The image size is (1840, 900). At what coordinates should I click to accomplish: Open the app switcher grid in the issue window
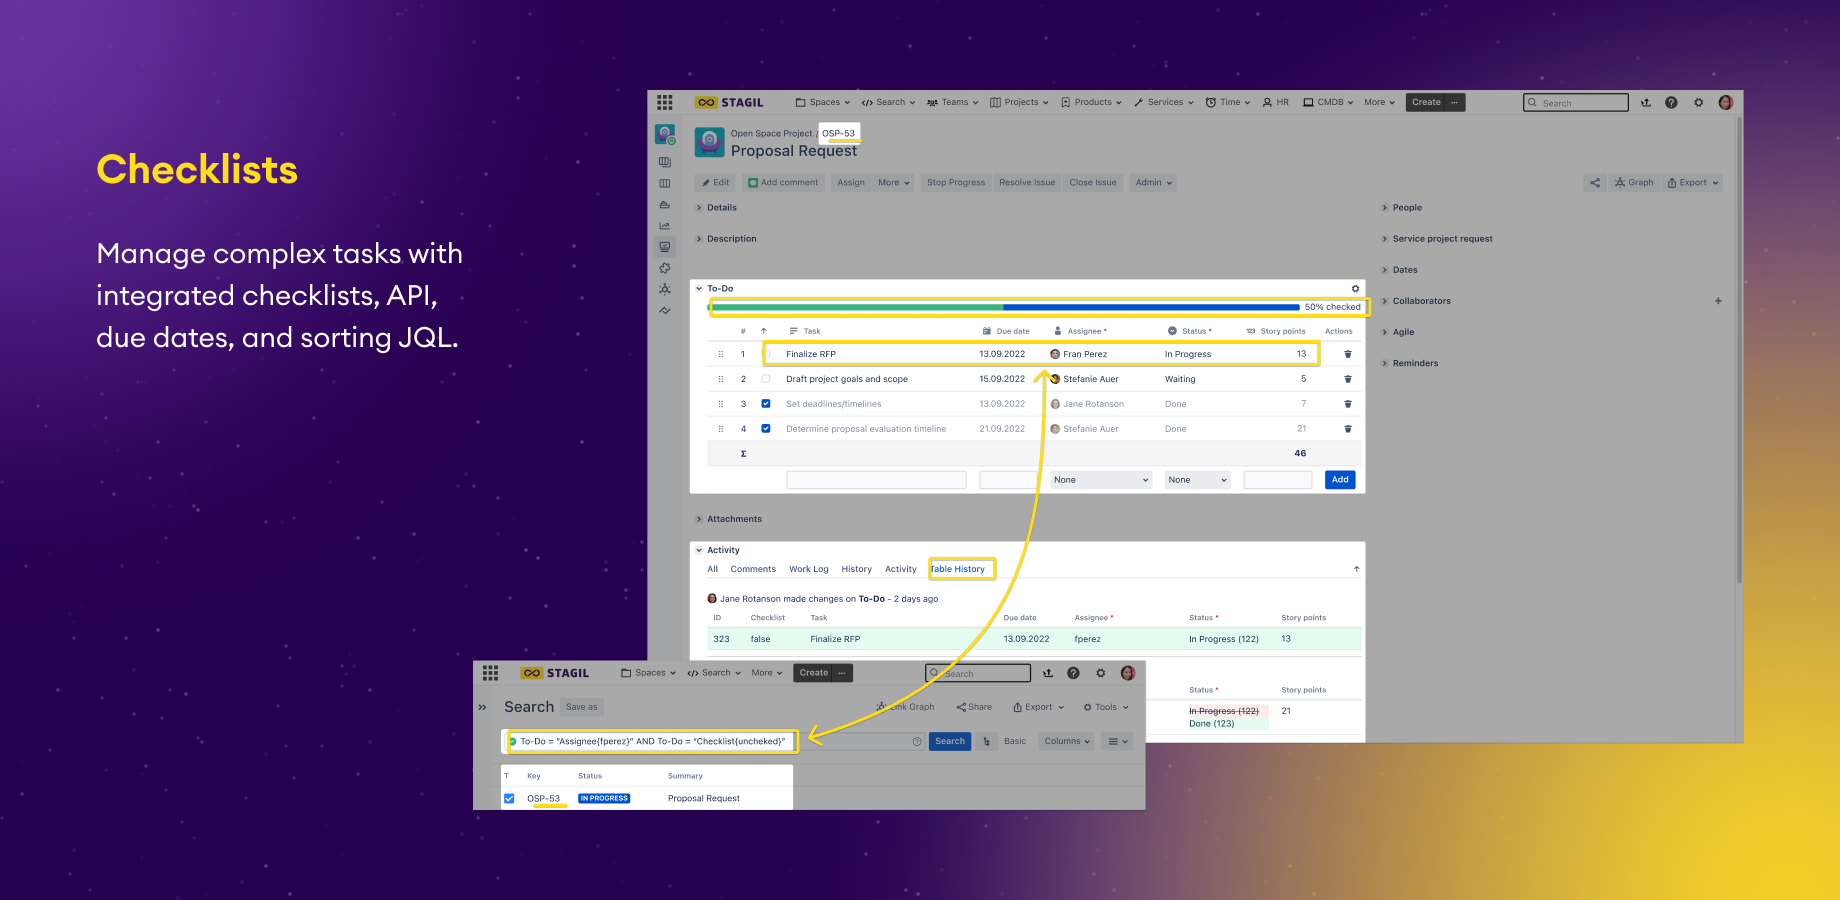(665, 103)
